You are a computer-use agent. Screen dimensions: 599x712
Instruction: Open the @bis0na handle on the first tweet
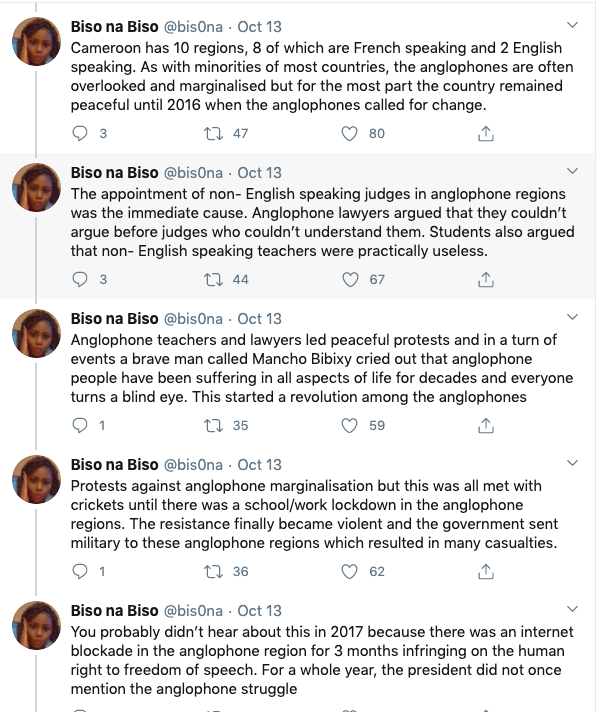coord(193,27)
